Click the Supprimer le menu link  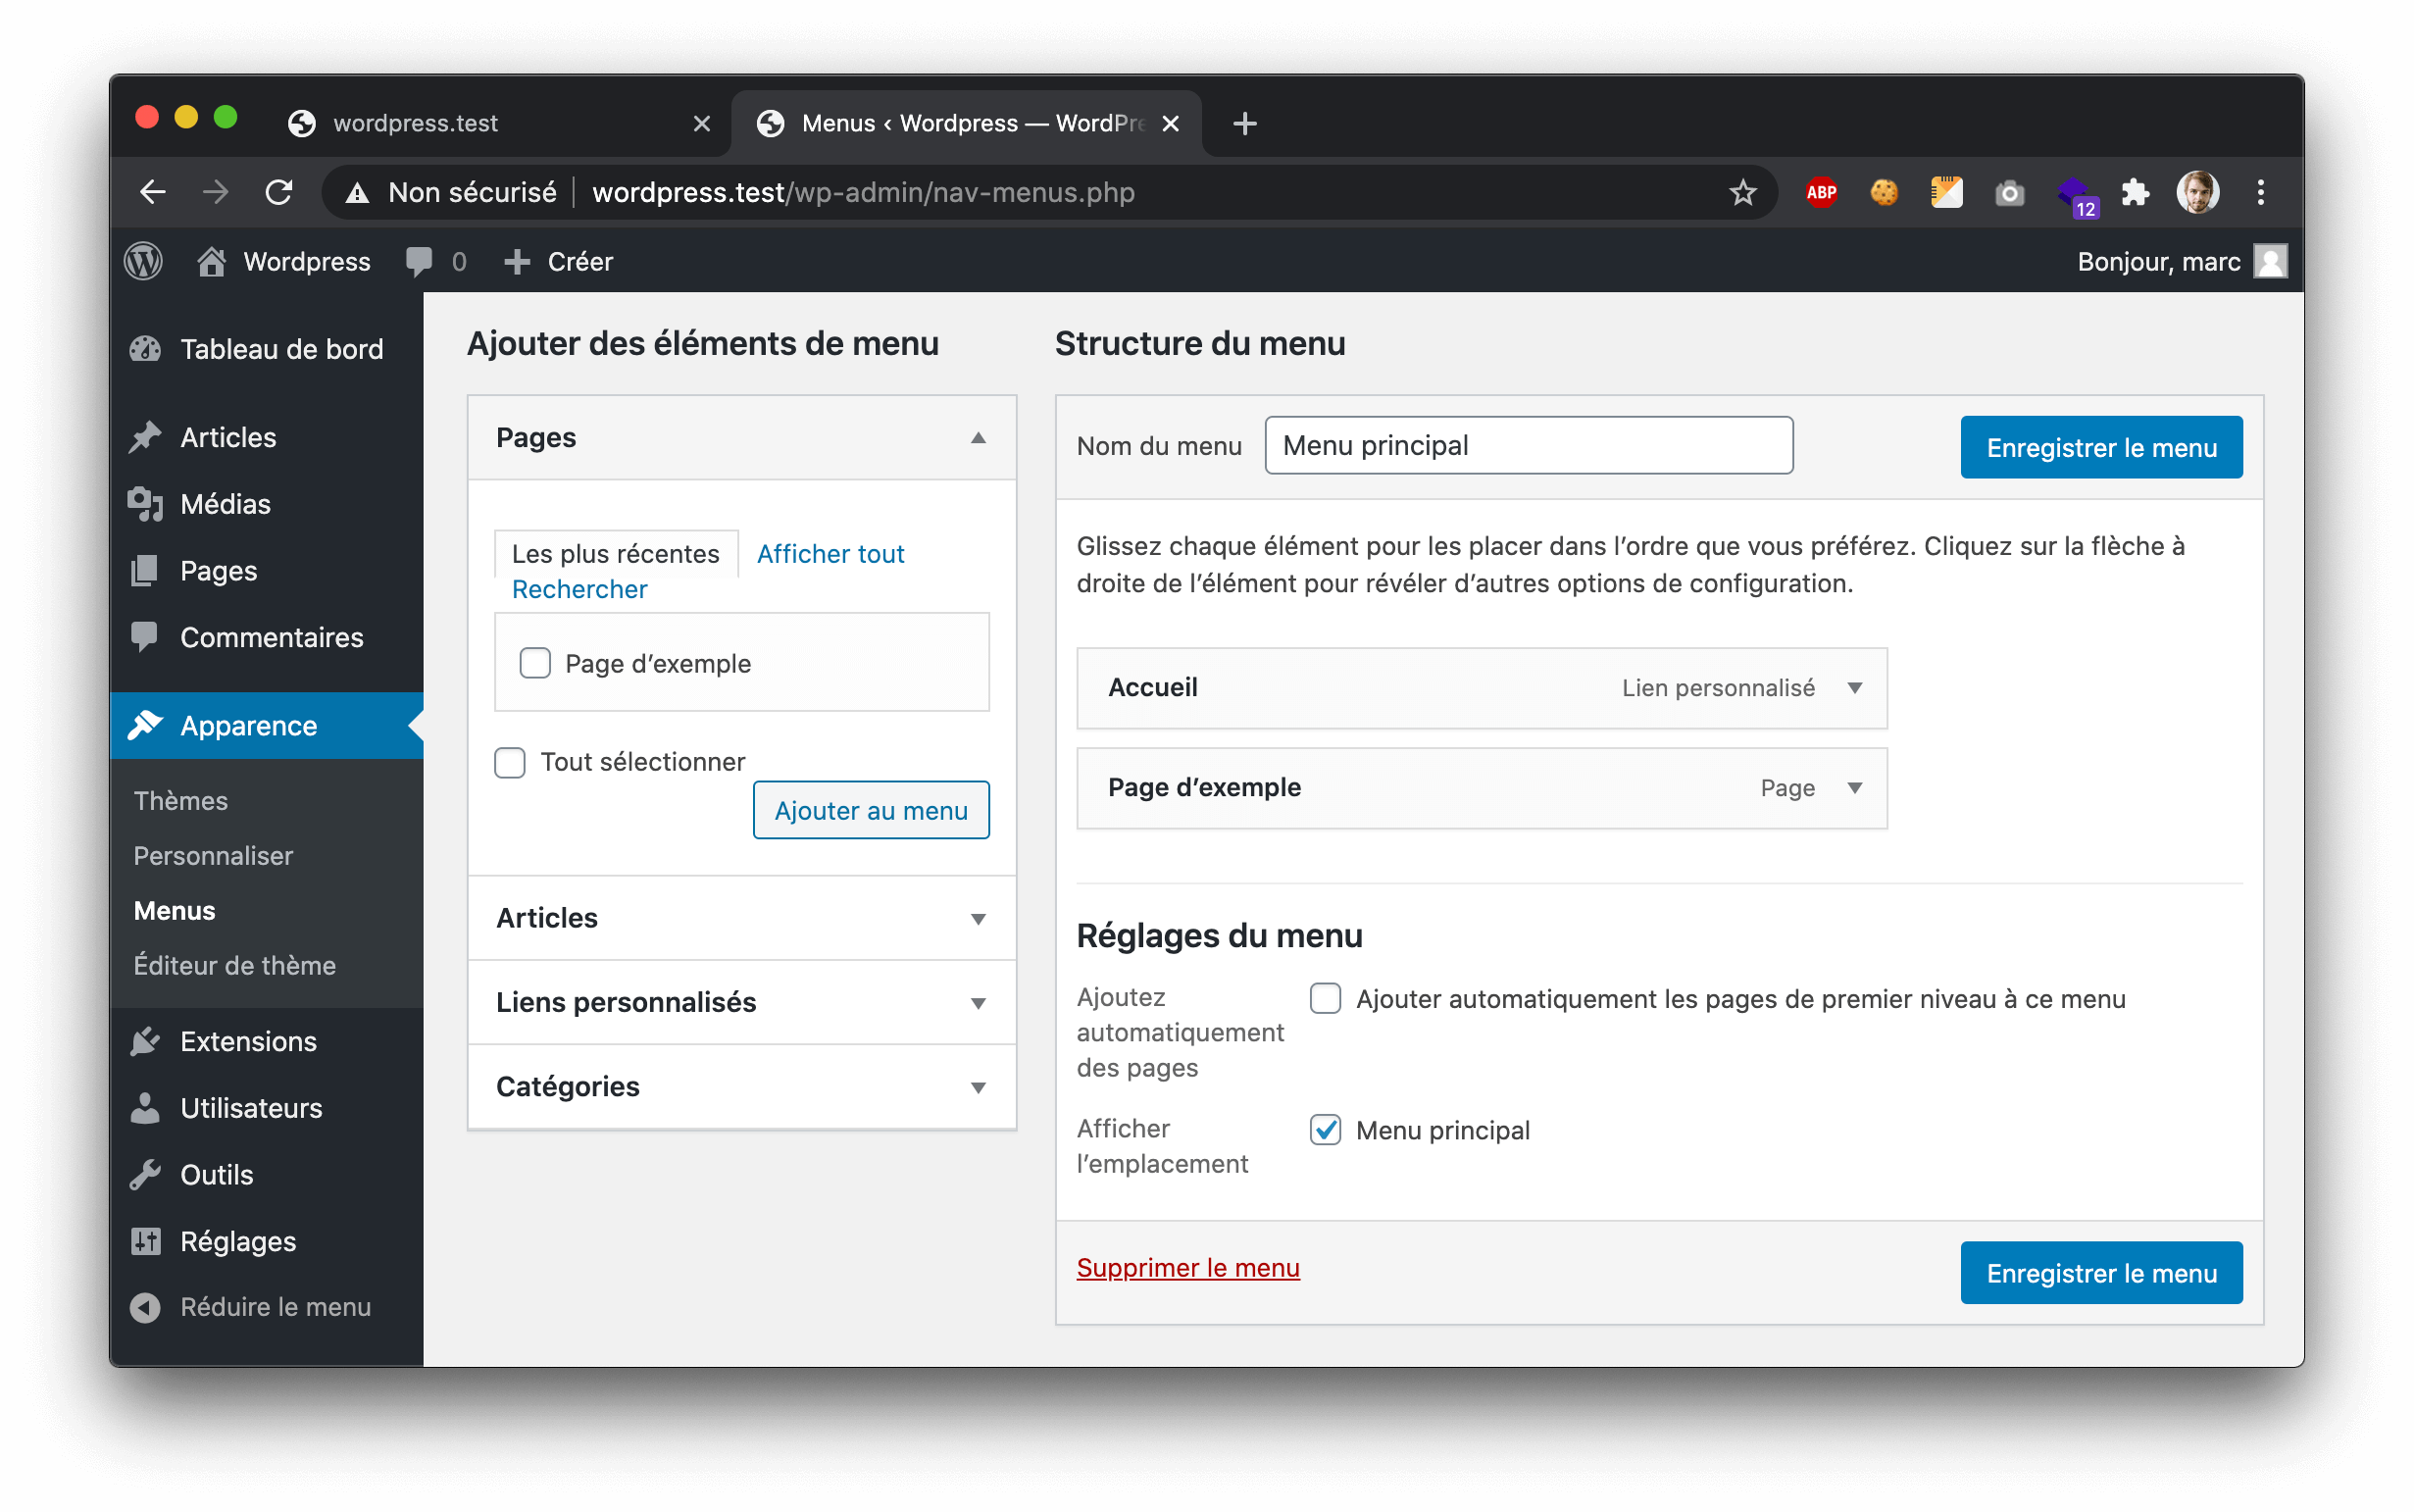point(1188,1268)
